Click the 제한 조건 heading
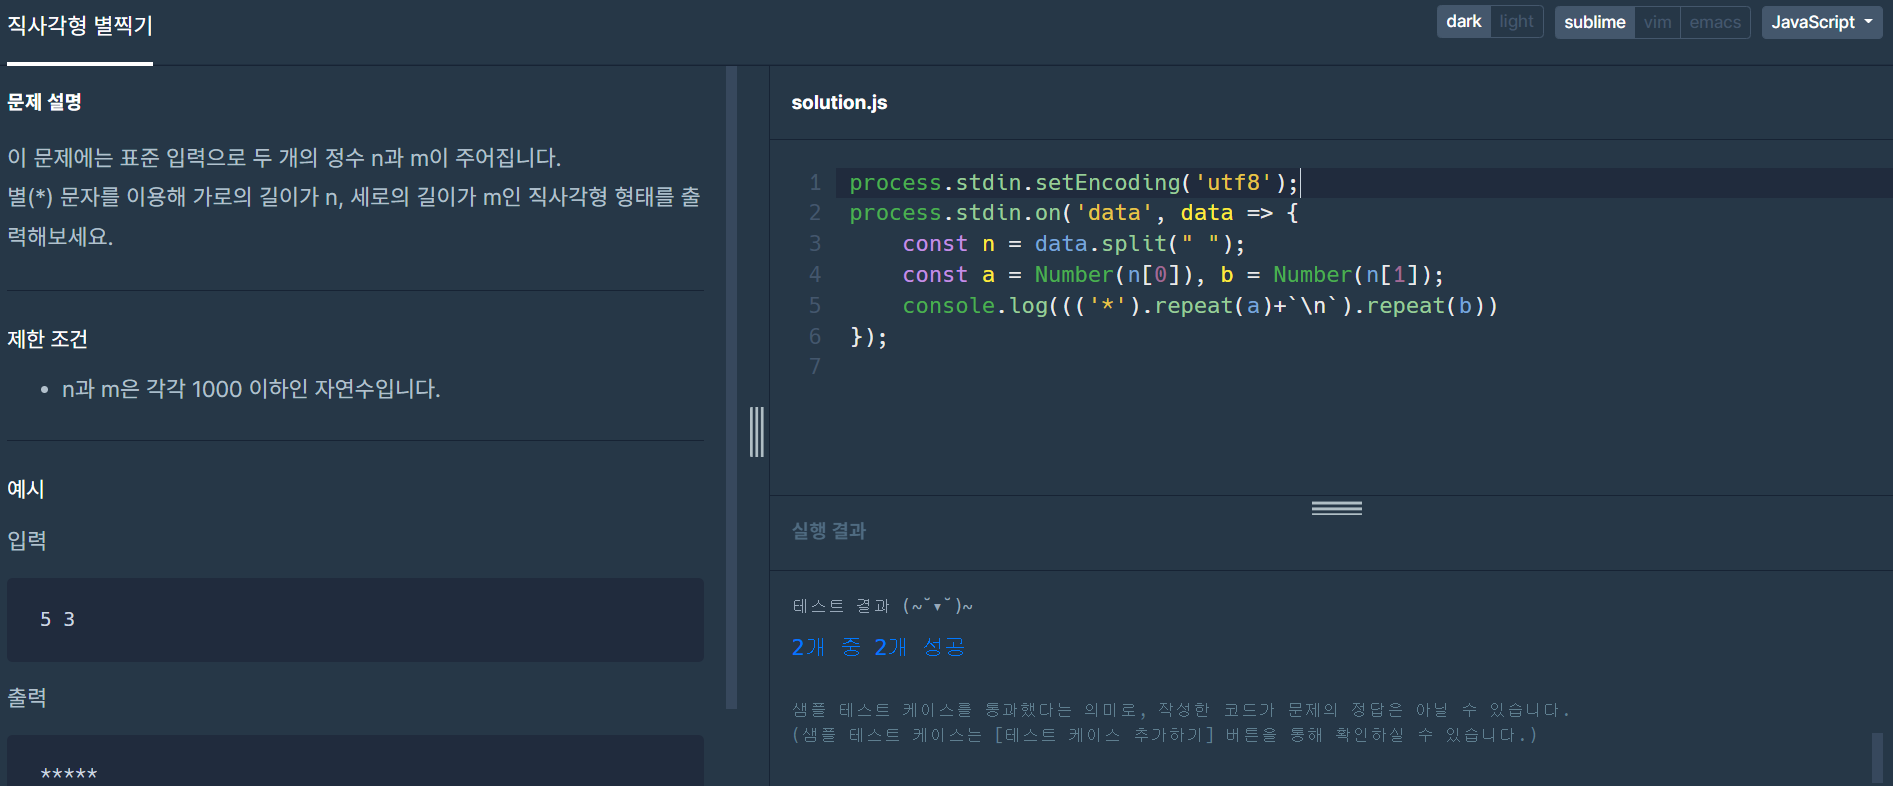1893x786 pixels. tap(47, 339)
